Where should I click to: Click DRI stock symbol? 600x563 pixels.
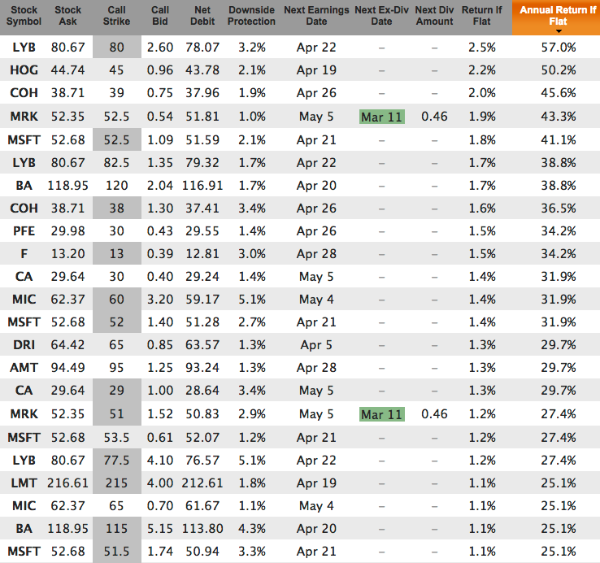pyautogui.click(x=24, y=345)
